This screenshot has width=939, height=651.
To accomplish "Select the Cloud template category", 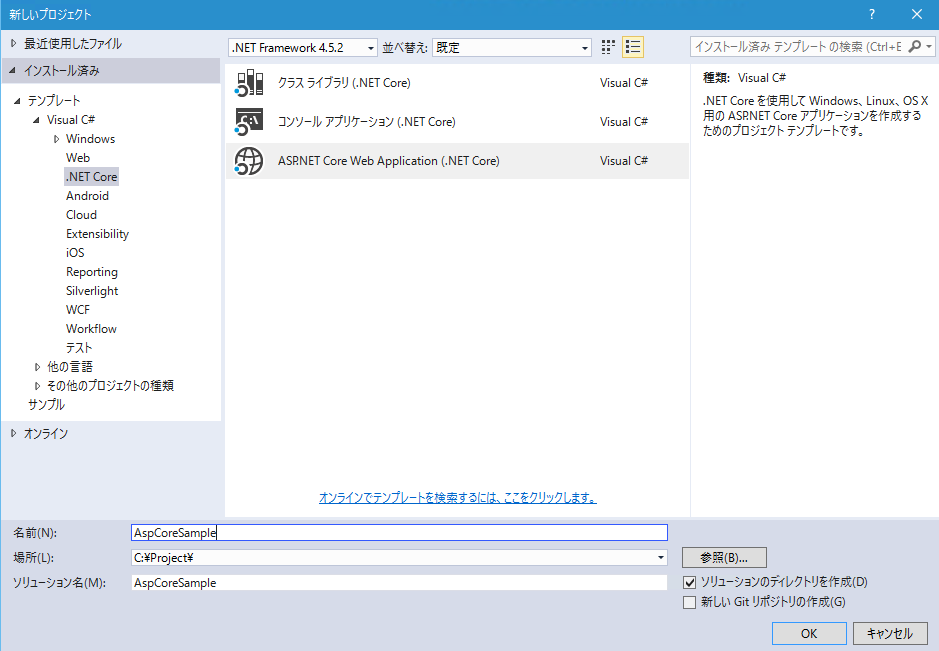I will coord(81,215).
